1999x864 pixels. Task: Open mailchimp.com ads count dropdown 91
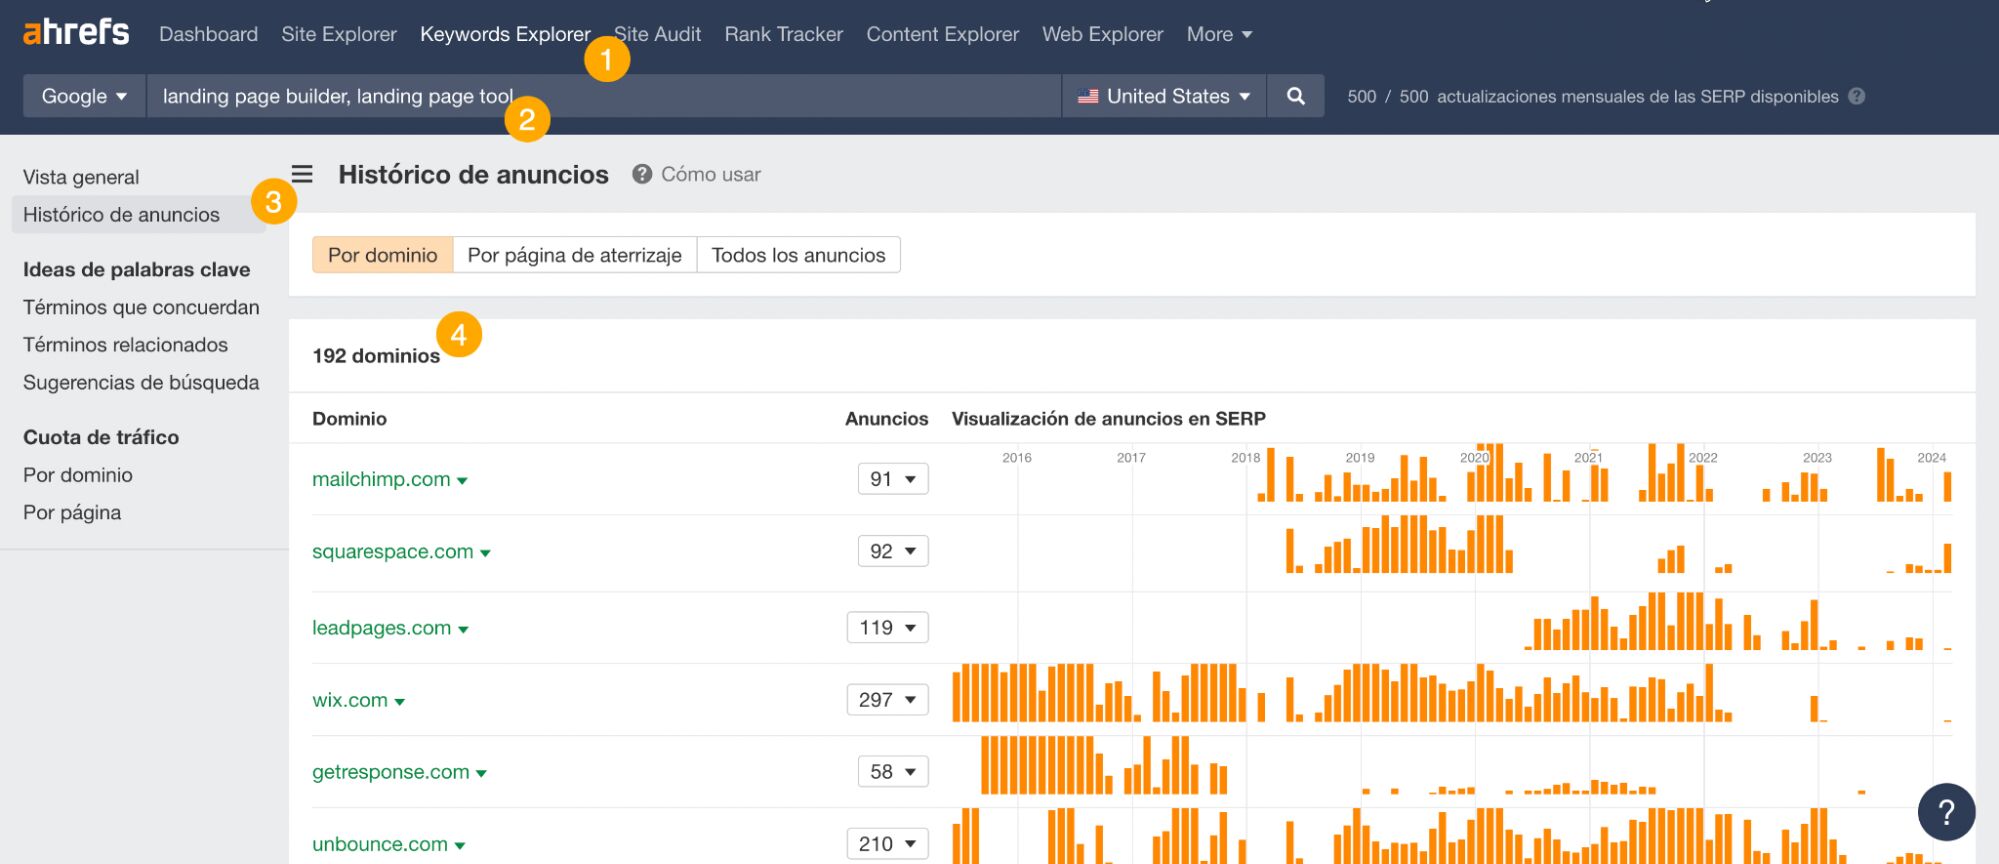[x=893, y=479]
